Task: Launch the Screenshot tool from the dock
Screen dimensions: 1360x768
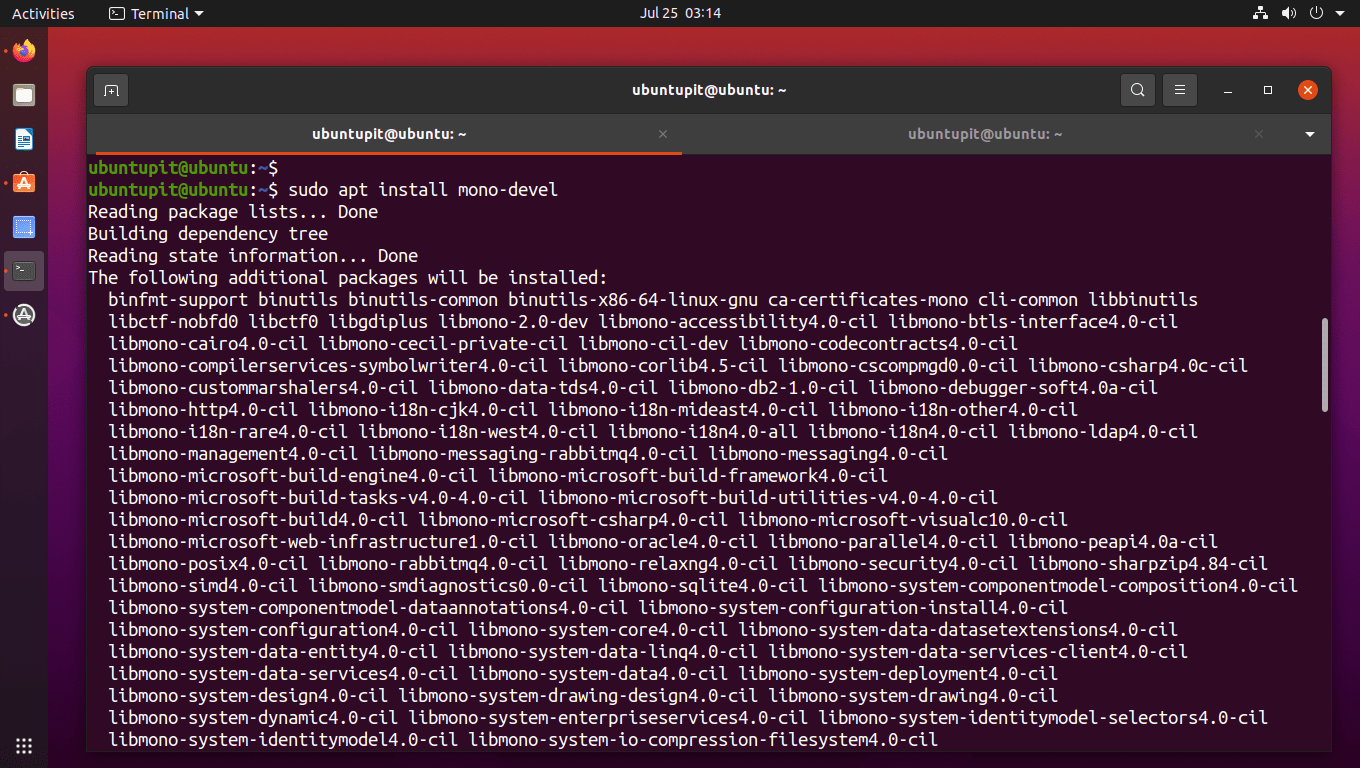Action: (x=24, y=227)
